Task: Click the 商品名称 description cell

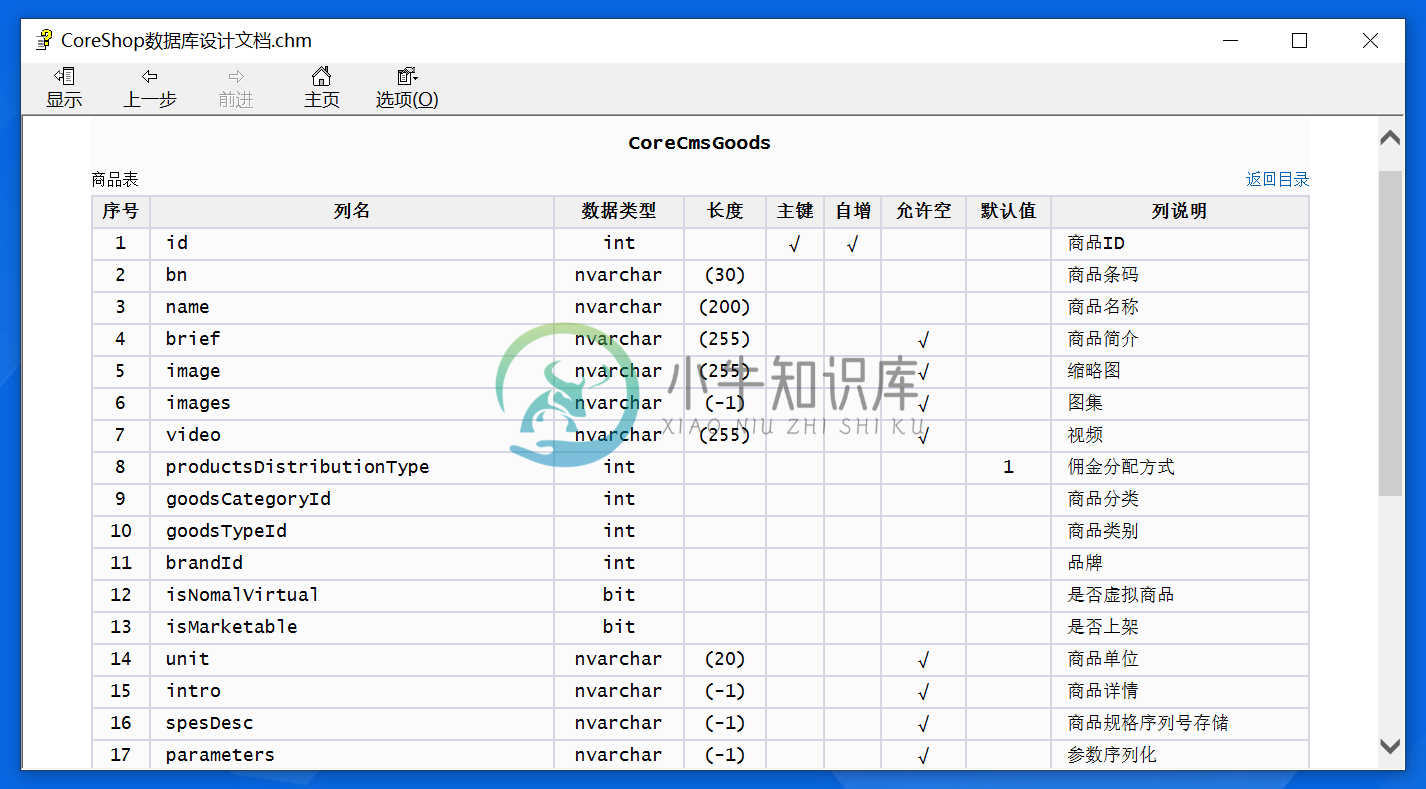Action: click(x=1179, y=307)
